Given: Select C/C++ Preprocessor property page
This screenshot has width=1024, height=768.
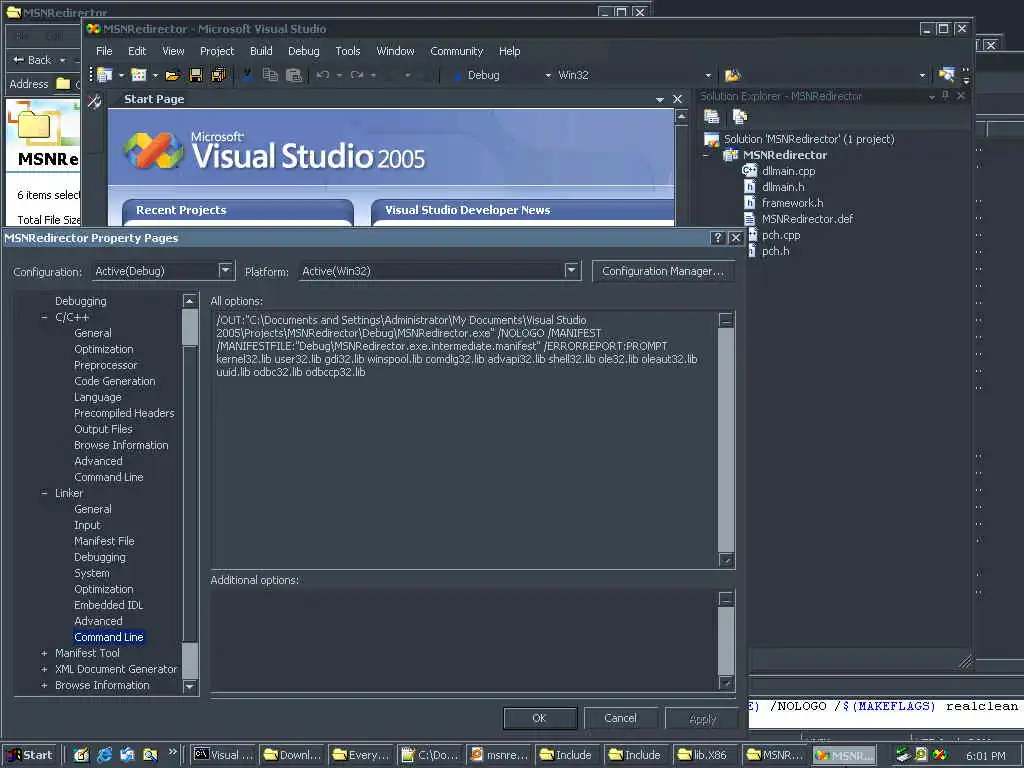Looking at the screenshot, I should coord(105,365).
